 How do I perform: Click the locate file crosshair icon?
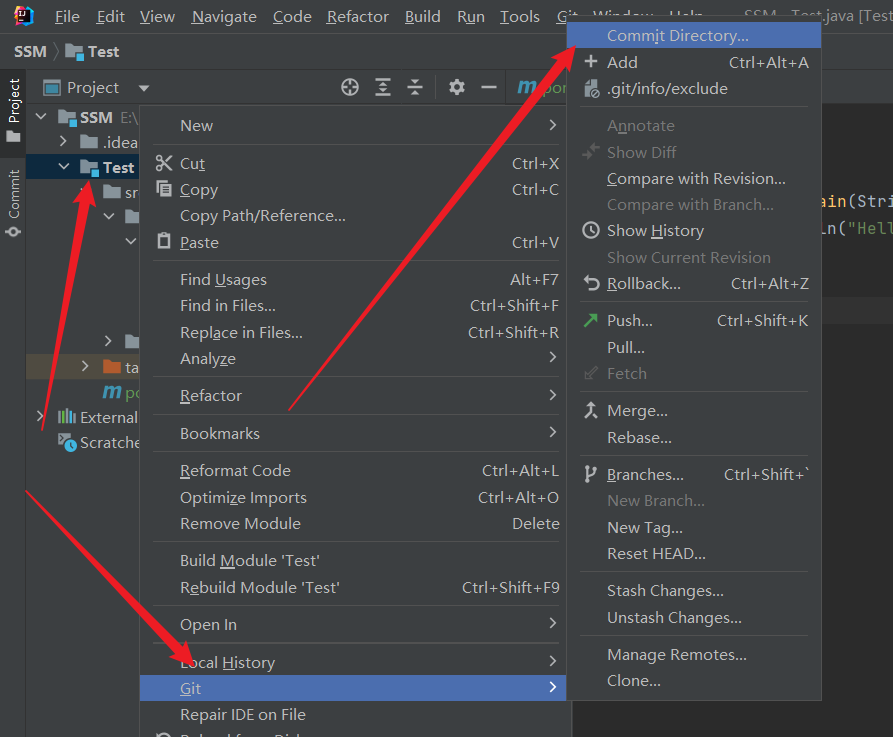point(350,87)
